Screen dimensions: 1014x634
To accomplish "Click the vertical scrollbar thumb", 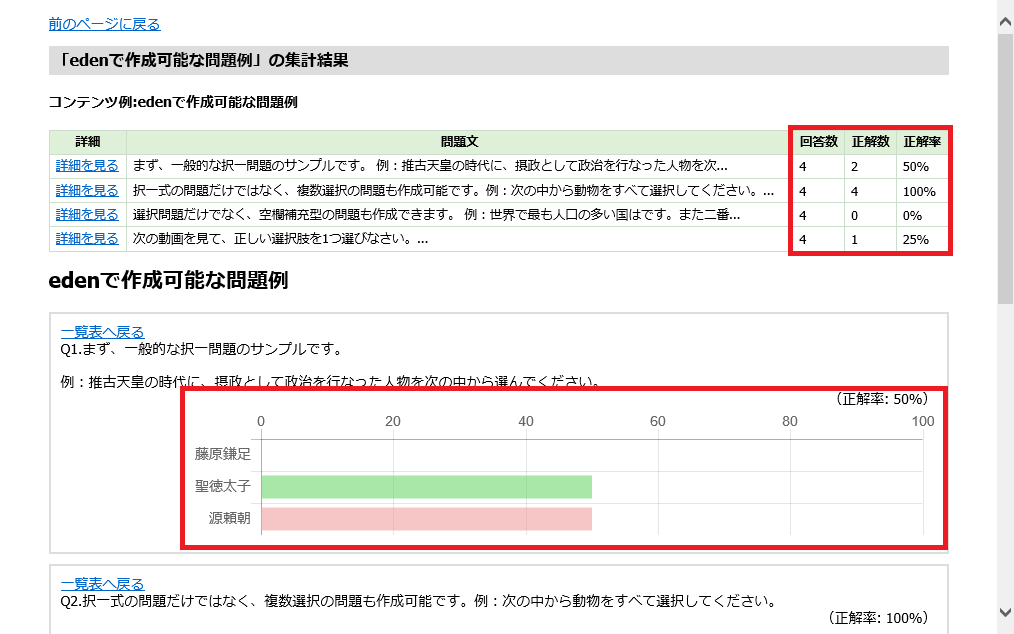I will point(1005,168).
